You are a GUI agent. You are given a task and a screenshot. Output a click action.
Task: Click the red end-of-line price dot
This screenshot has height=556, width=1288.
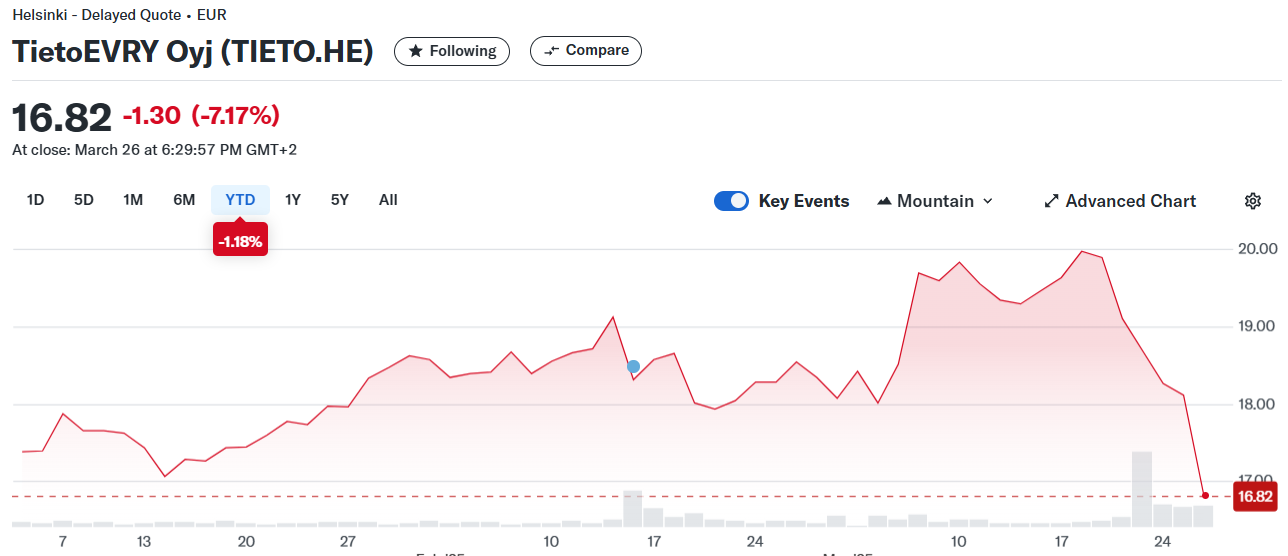point(1205,496)
